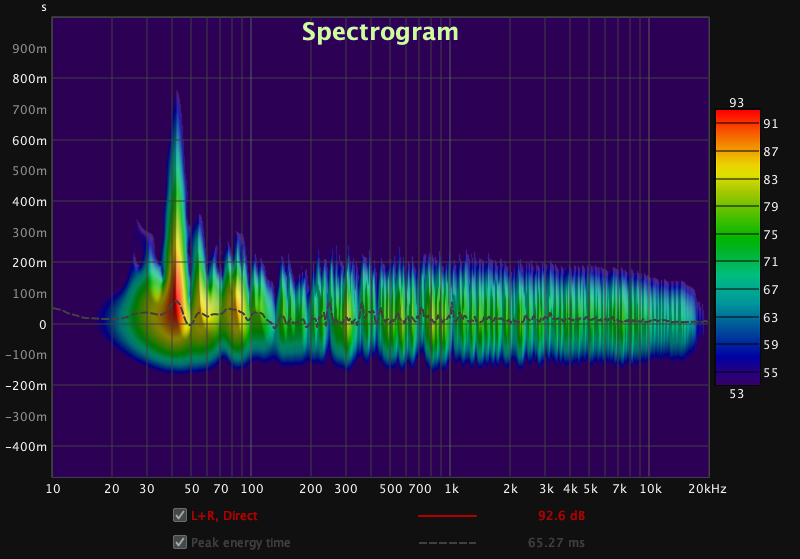Toggle the Peak energy time checkbox
800x559 pixels.
click(180, 542)
